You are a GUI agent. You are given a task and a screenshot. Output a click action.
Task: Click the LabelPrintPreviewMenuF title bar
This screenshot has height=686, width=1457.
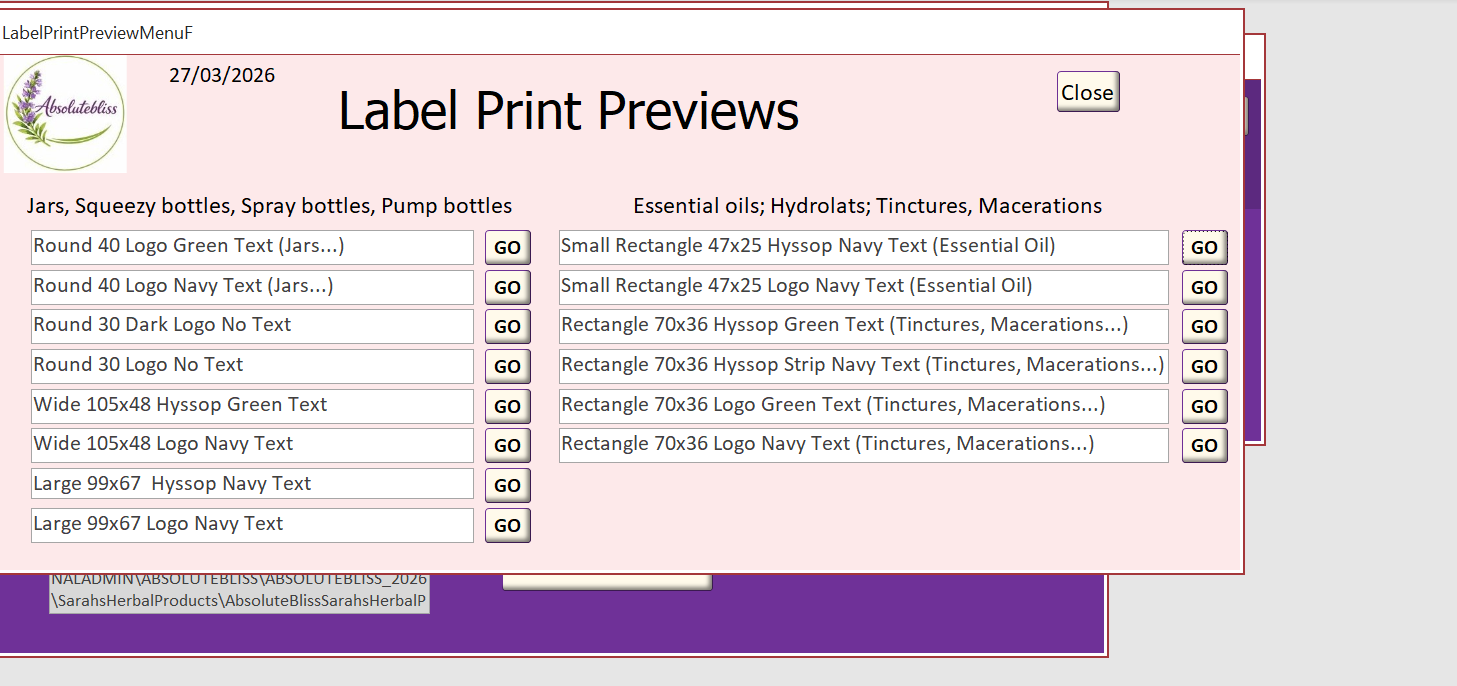[600, 33]
